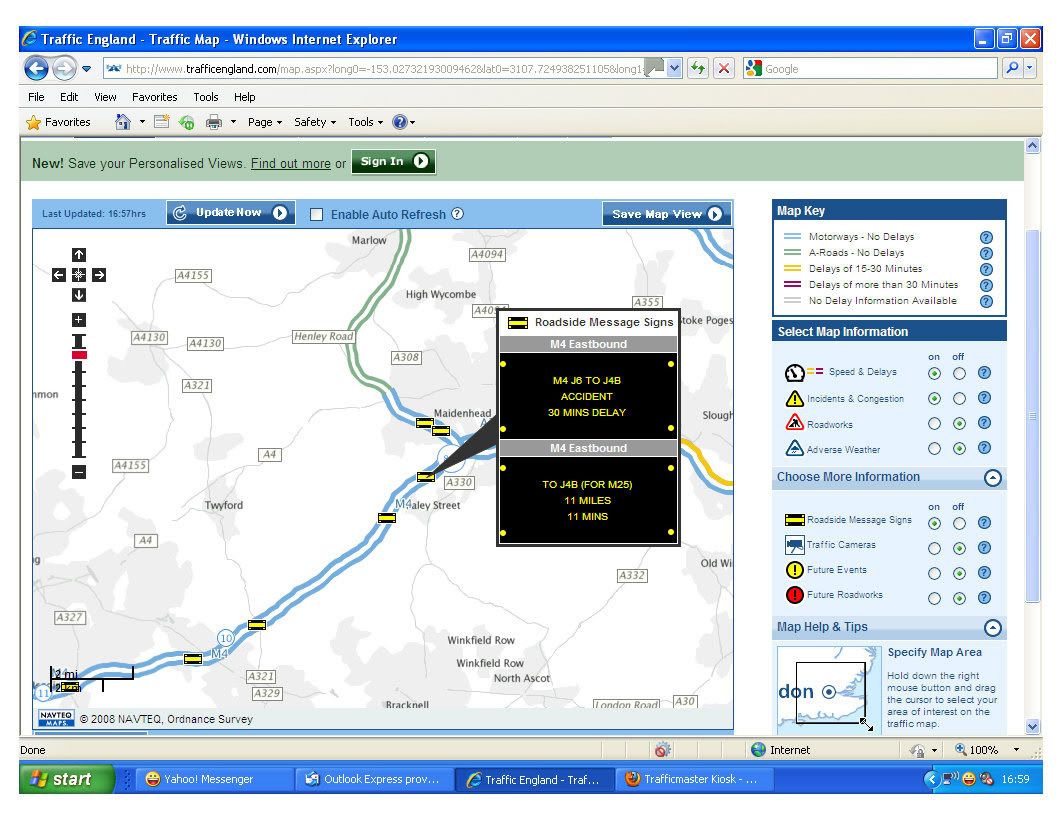
Task: Turn Future Events on
Action: tap(934, 573)
